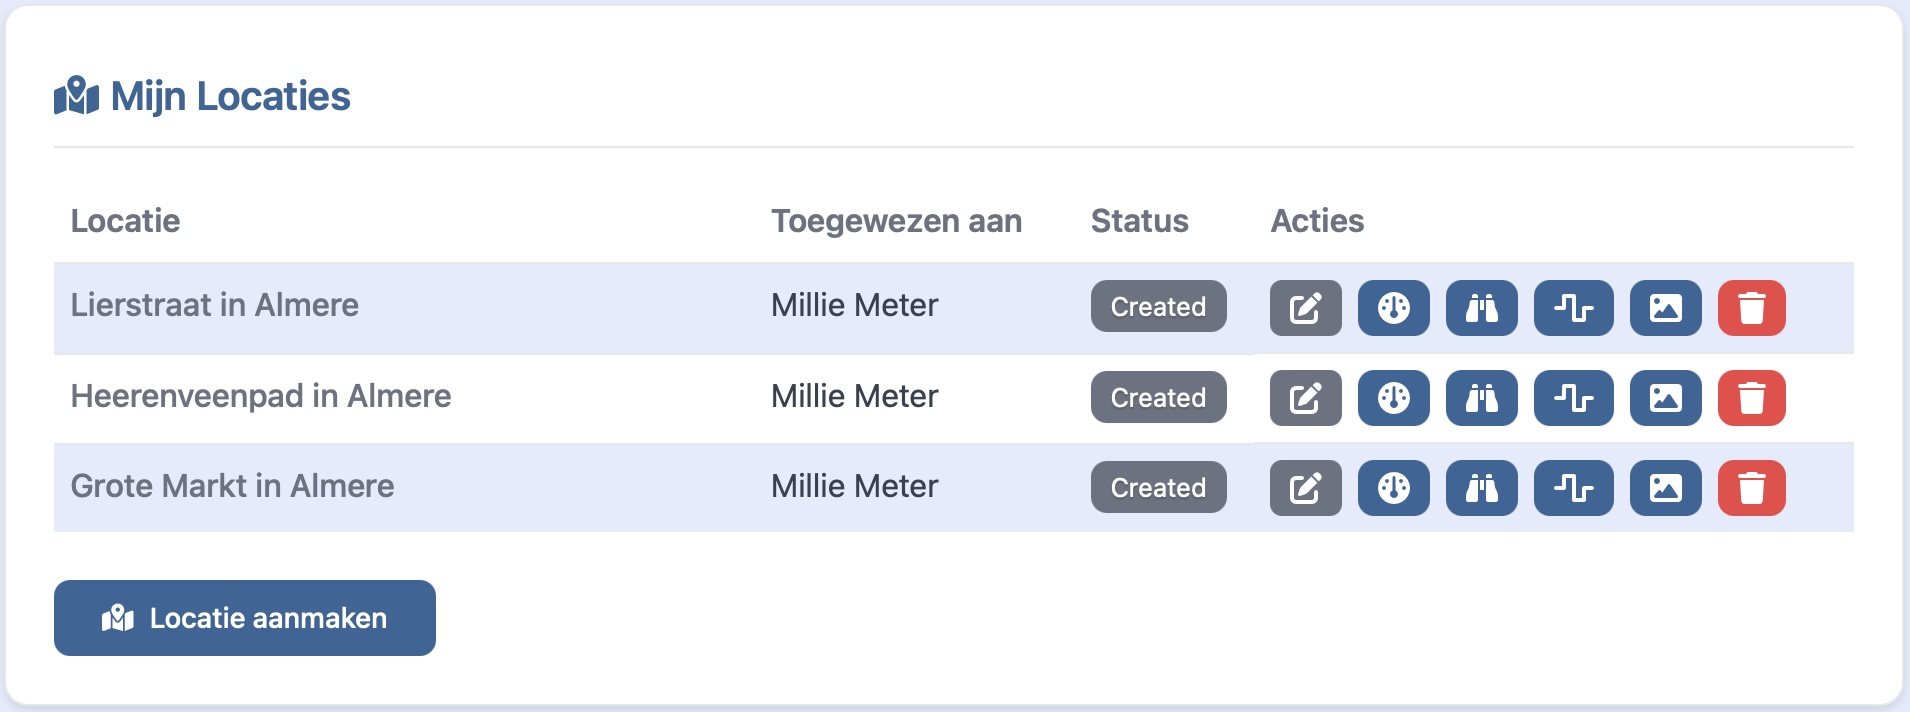1910x712 pixels.
Task: Open the gauge view for Grote Markt in Almere
Action: coord(1394,488)
